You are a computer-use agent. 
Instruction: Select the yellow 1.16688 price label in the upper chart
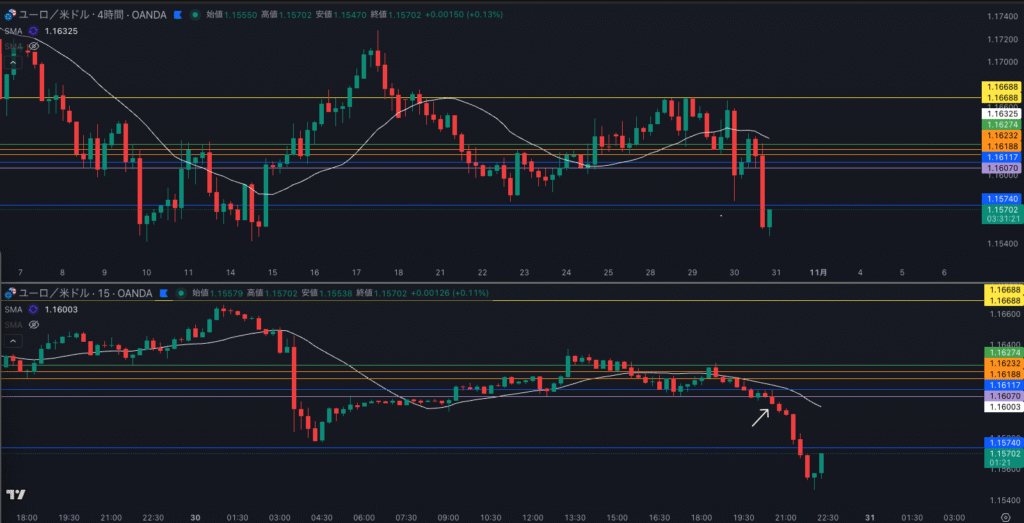coord(1002,87)
